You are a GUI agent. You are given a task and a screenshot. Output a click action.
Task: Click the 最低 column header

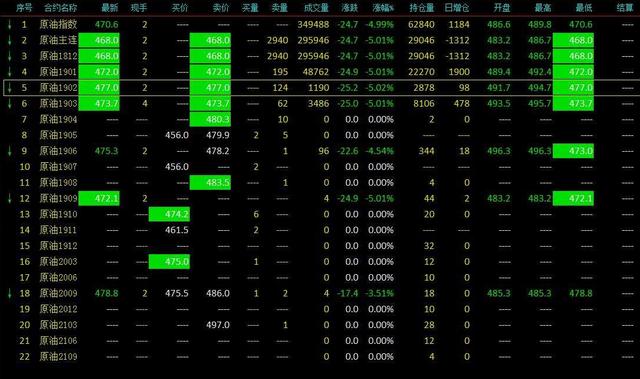[584, 8]
